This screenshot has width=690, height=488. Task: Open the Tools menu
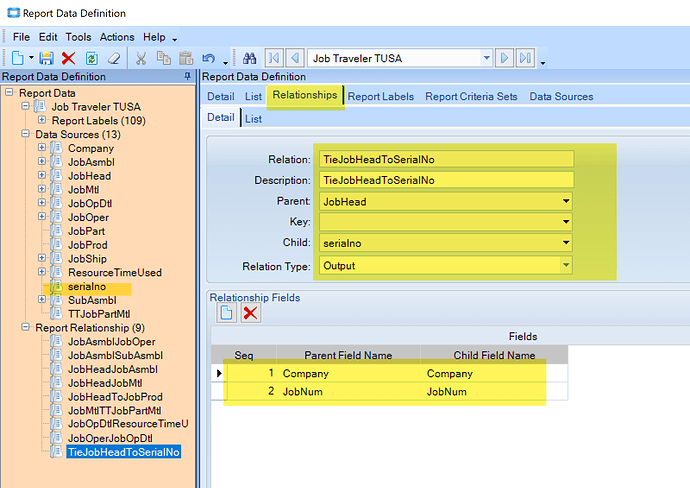(78, 37)
